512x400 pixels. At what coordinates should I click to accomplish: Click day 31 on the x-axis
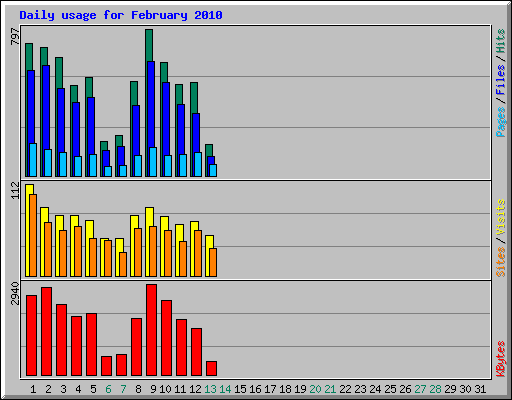tap(480, 389)
